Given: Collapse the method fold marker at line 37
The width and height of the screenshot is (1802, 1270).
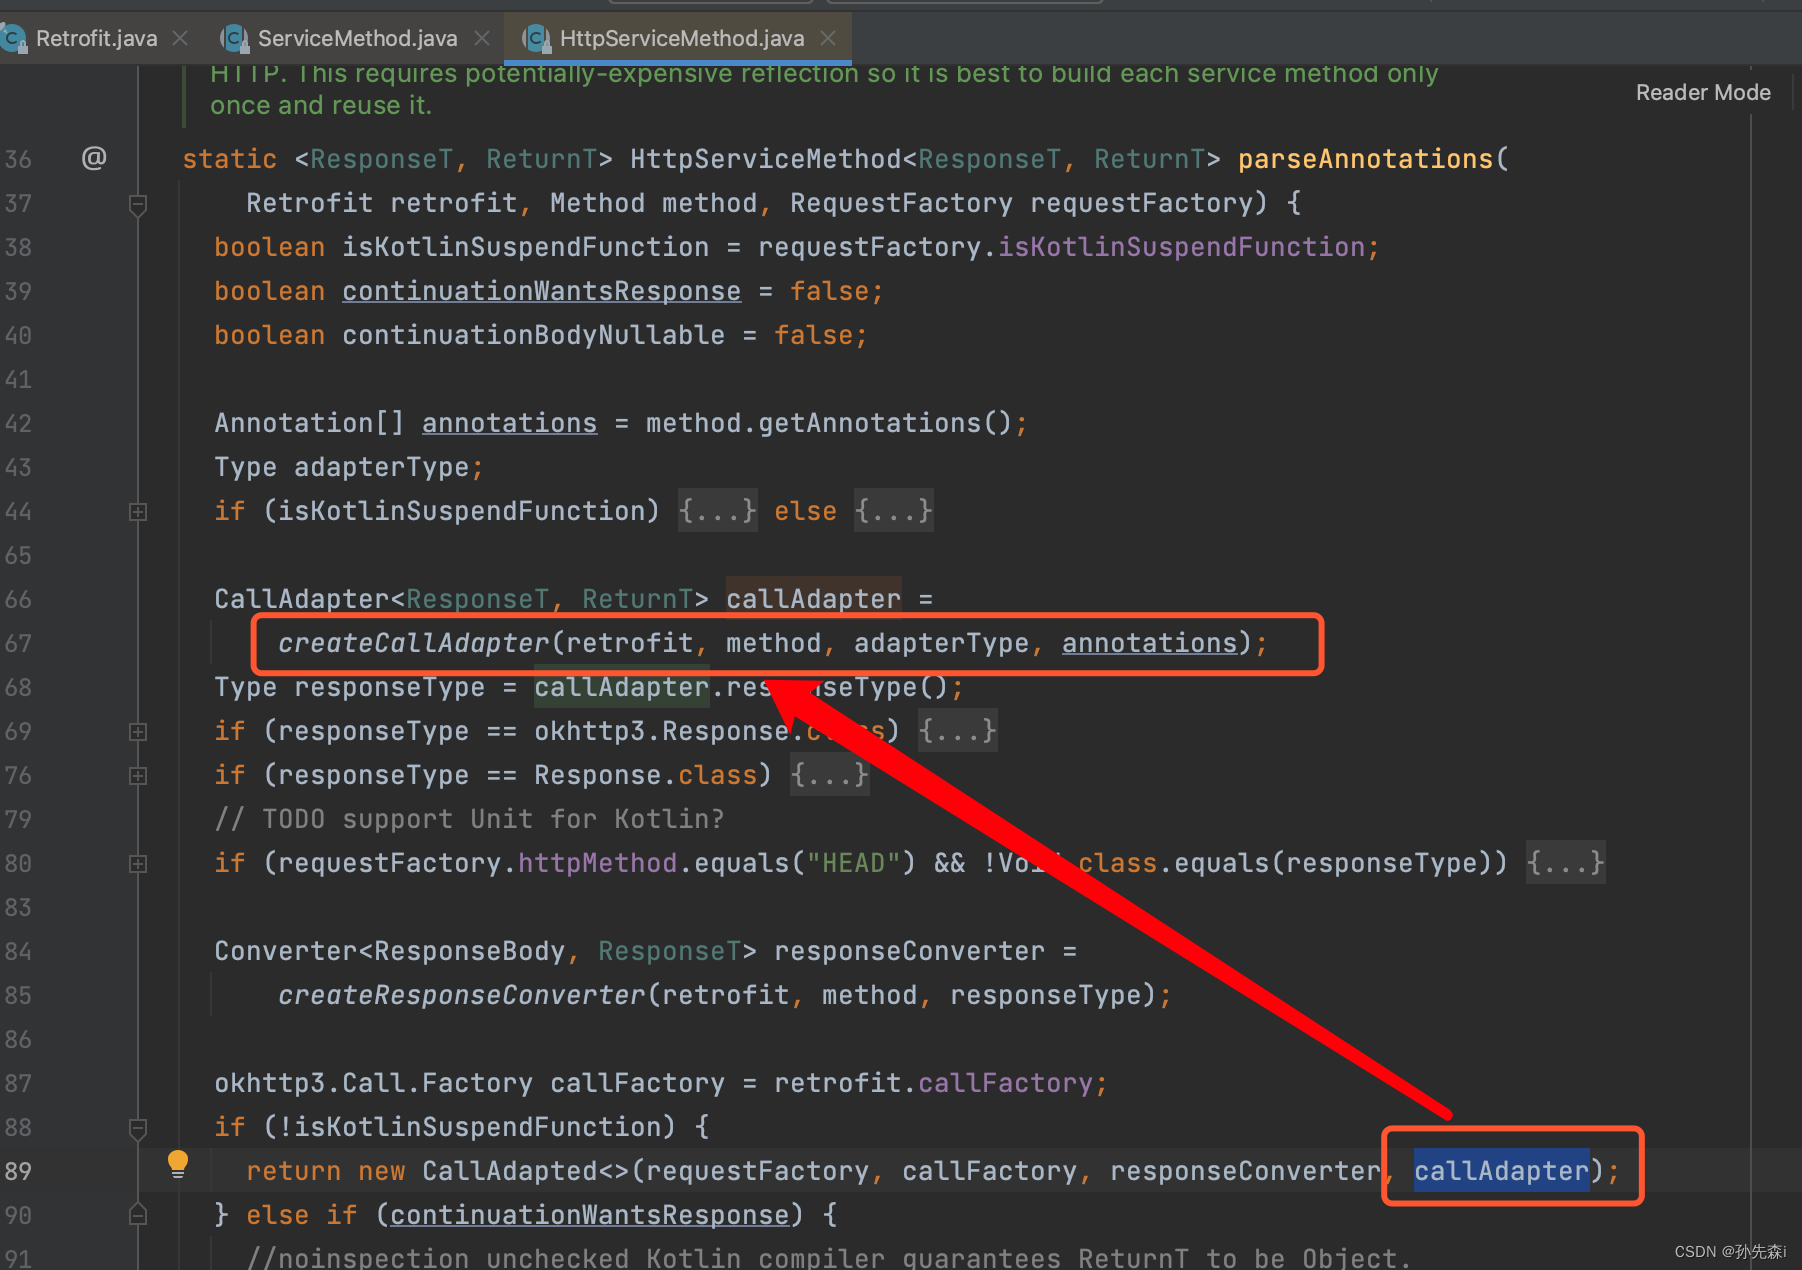Looking at the screenshot, I should pos(138,204).
